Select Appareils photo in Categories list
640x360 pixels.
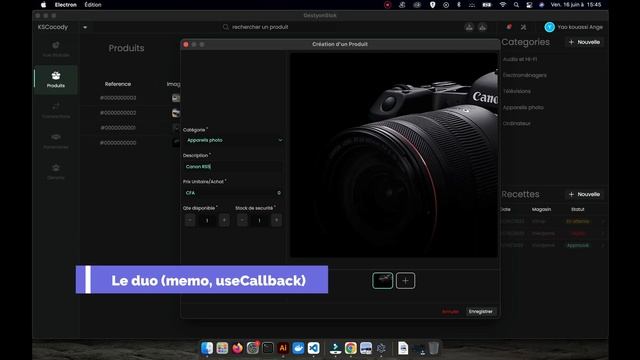523,107
